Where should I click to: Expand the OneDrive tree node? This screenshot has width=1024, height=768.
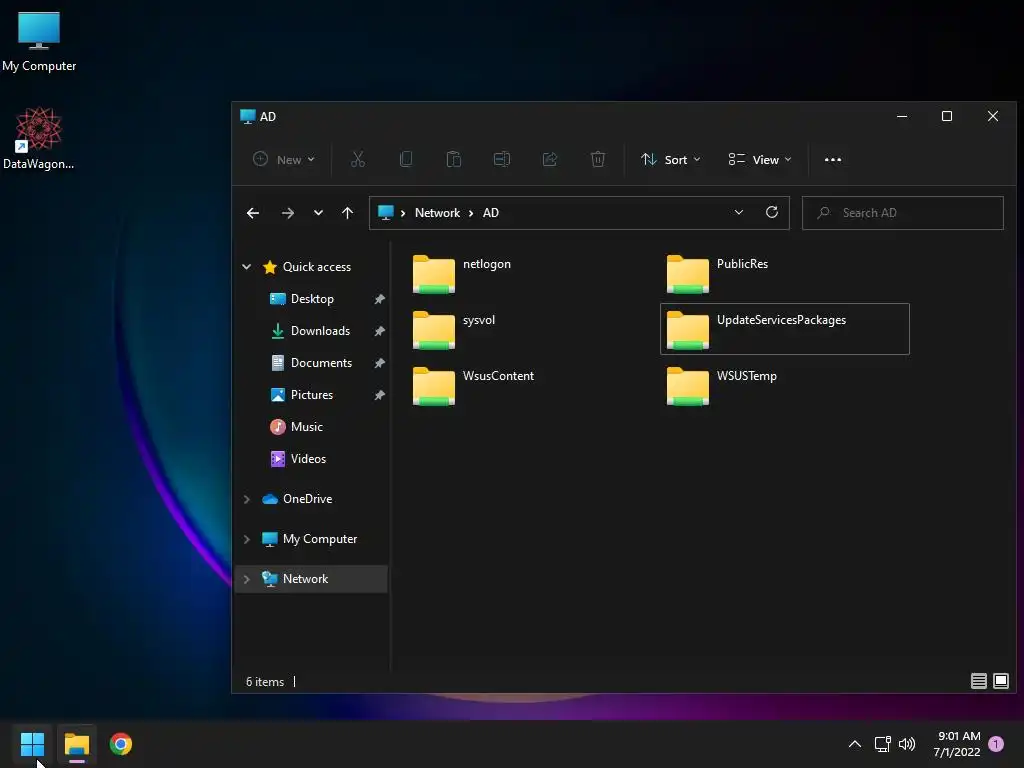pos(247,499)
